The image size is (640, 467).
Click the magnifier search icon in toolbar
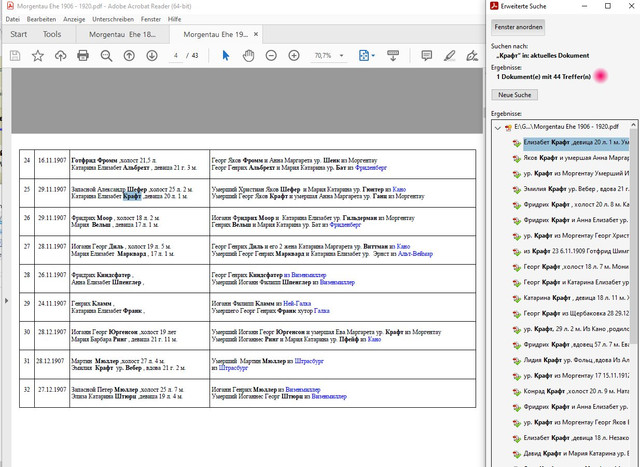click(106, 56)
